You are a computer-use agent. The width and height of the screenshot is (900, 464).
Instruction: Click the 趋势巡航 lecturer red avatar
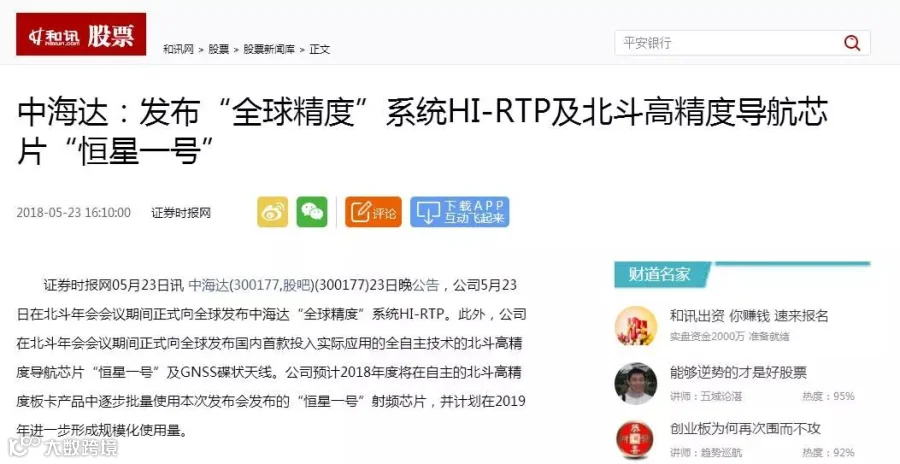635,440
